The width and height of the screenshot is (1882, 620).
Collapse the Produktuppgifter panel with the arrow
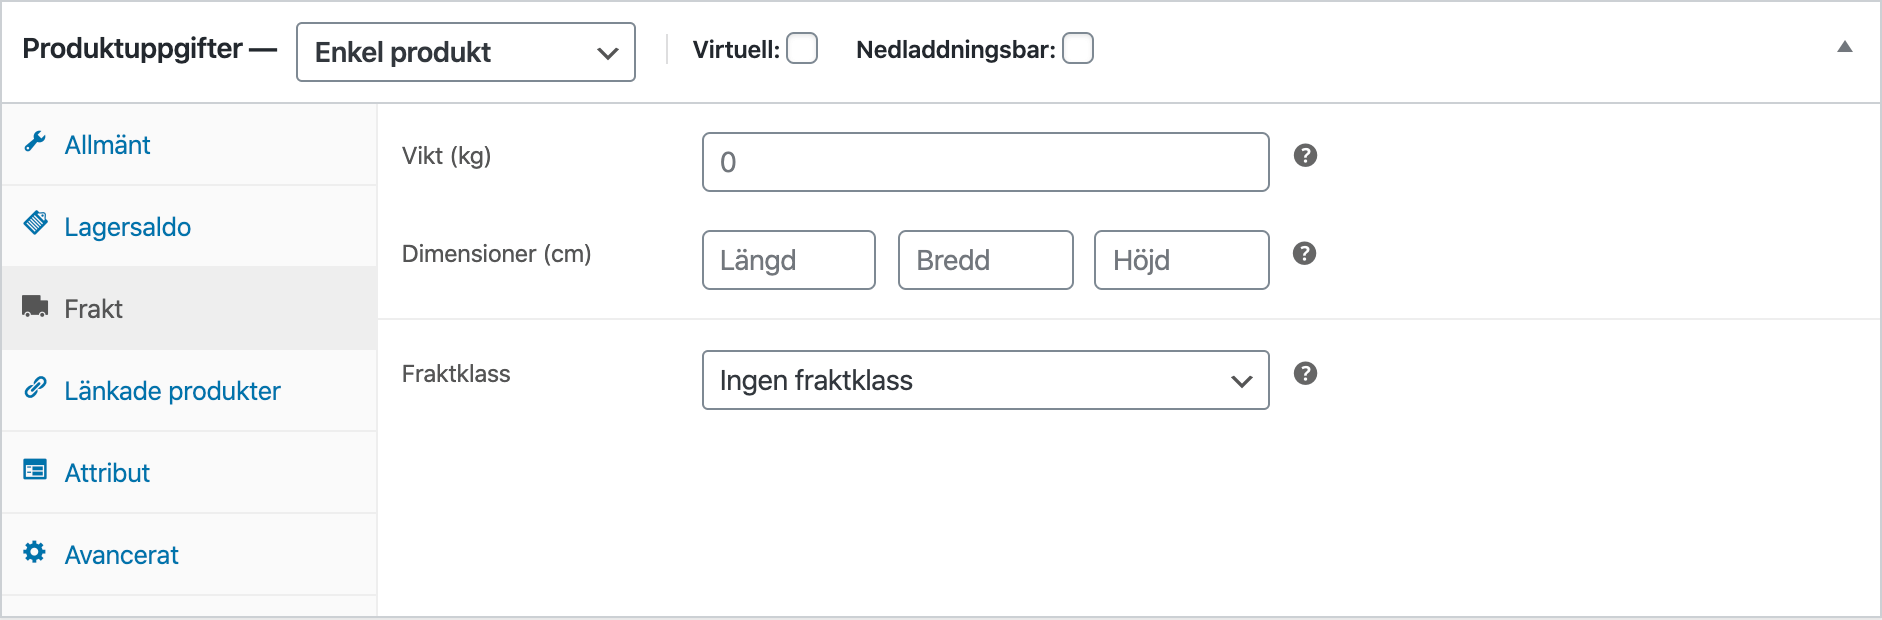tap(1844, 47)
